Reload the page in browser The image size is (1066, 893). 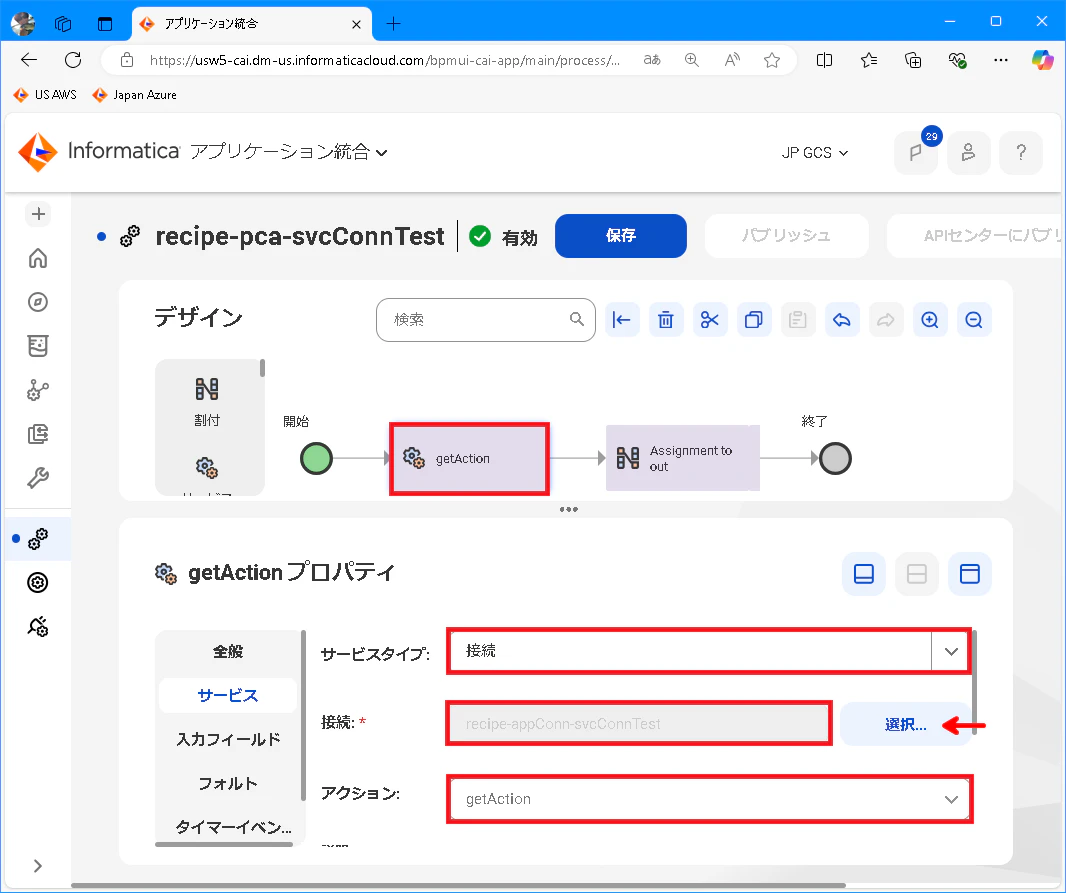pos(73,60)
